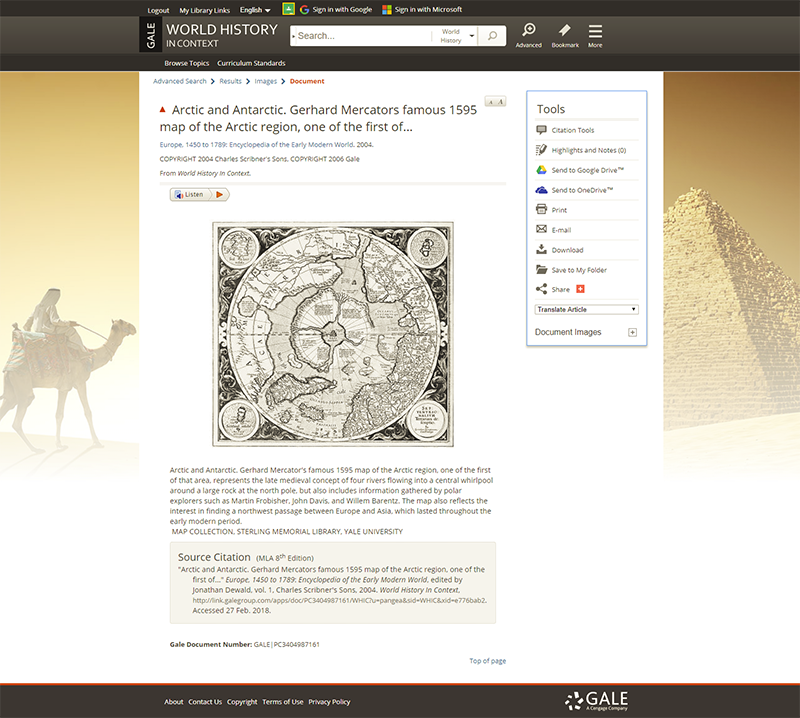800x718 pixels.
Task: Click the map collection credit line
Action: pos(287,531)
